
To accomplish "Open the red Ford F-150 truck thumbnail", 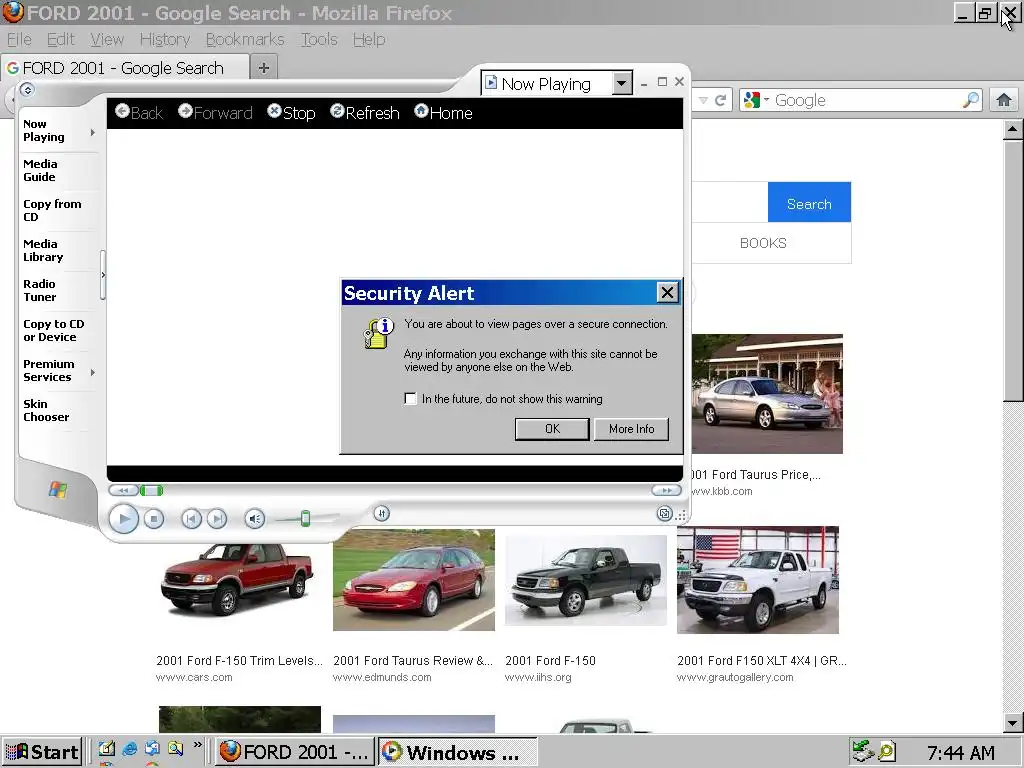I will pyautogui.click(x=238, y=580).
